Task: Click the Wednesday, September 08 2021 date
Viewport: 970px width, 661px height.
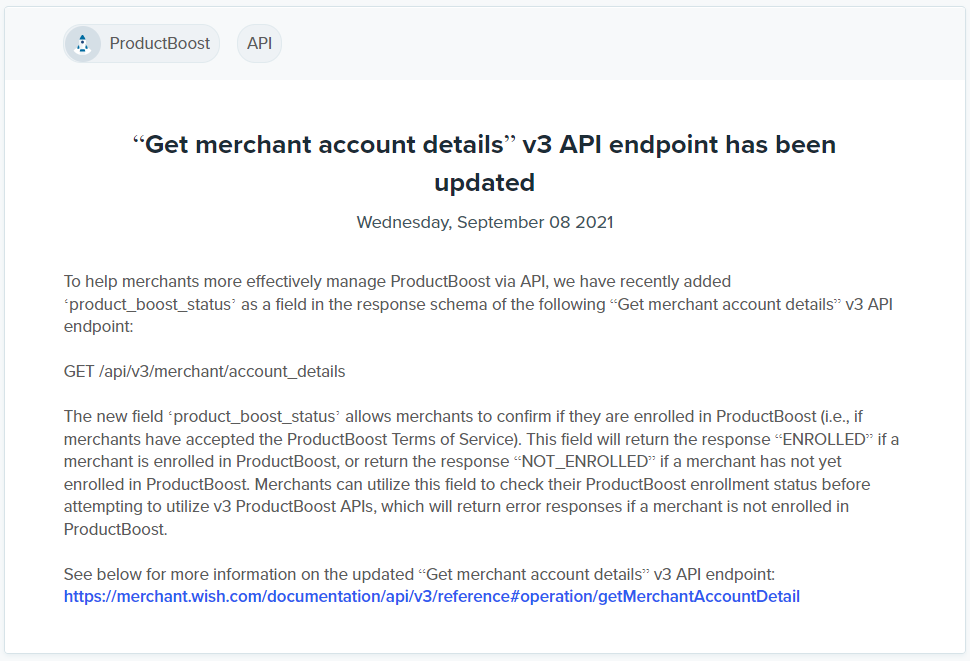Action: (x=485, y=223)
